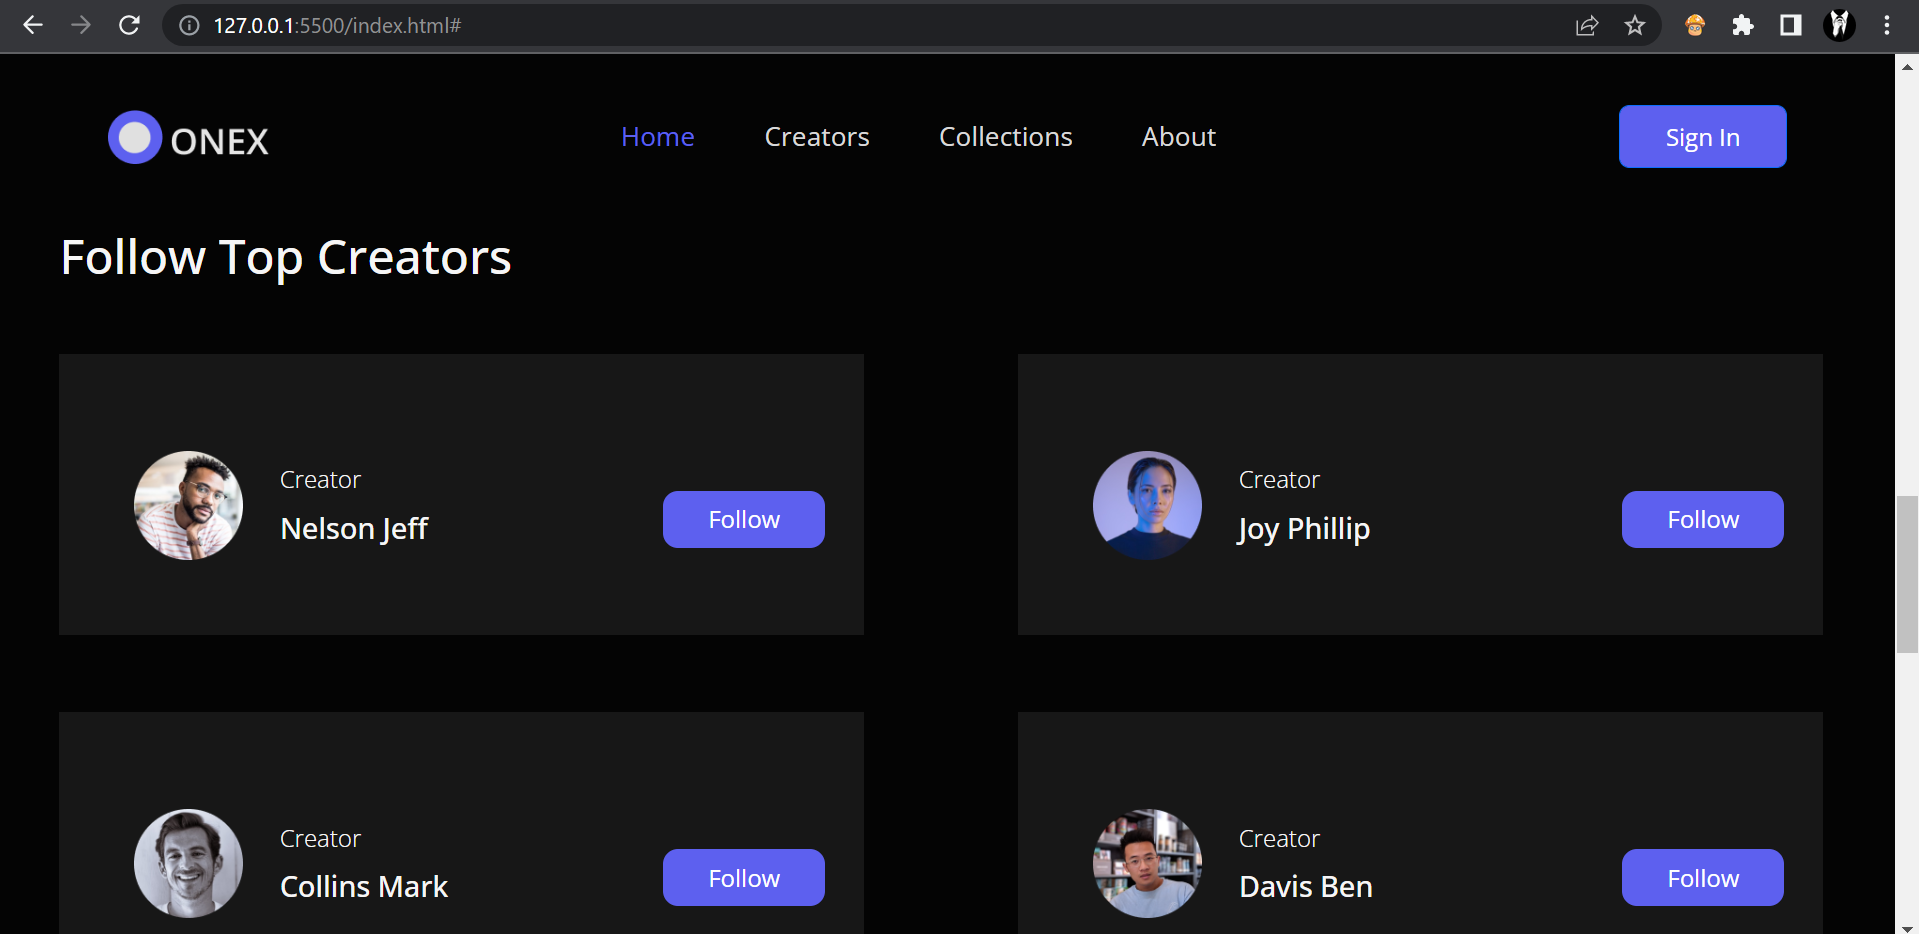Click the ONEX logo circle
The image size is (1919, 934).
point(134,137)
